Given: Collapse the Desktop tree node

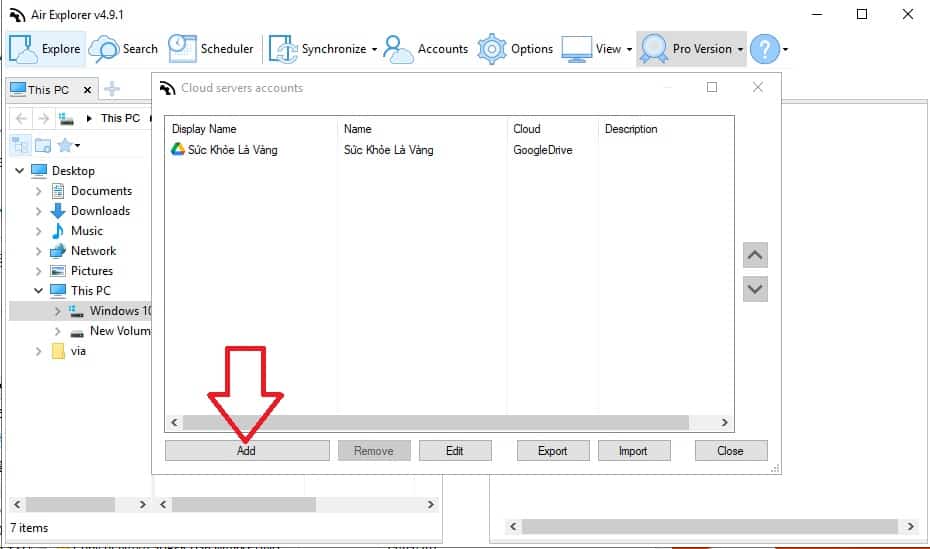Looking at the screenshot, I should click(x=20, y=171).
